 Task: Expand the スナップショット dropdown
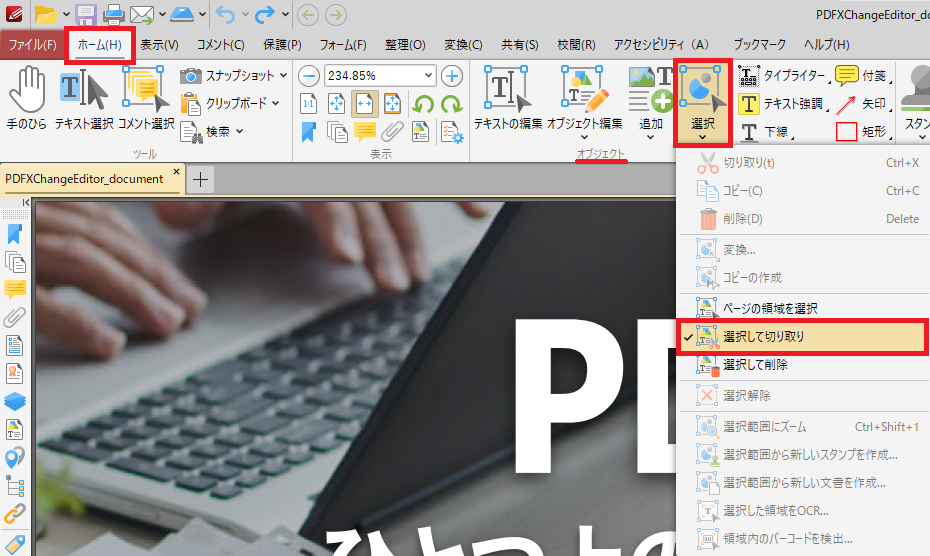tap(284, 75)
